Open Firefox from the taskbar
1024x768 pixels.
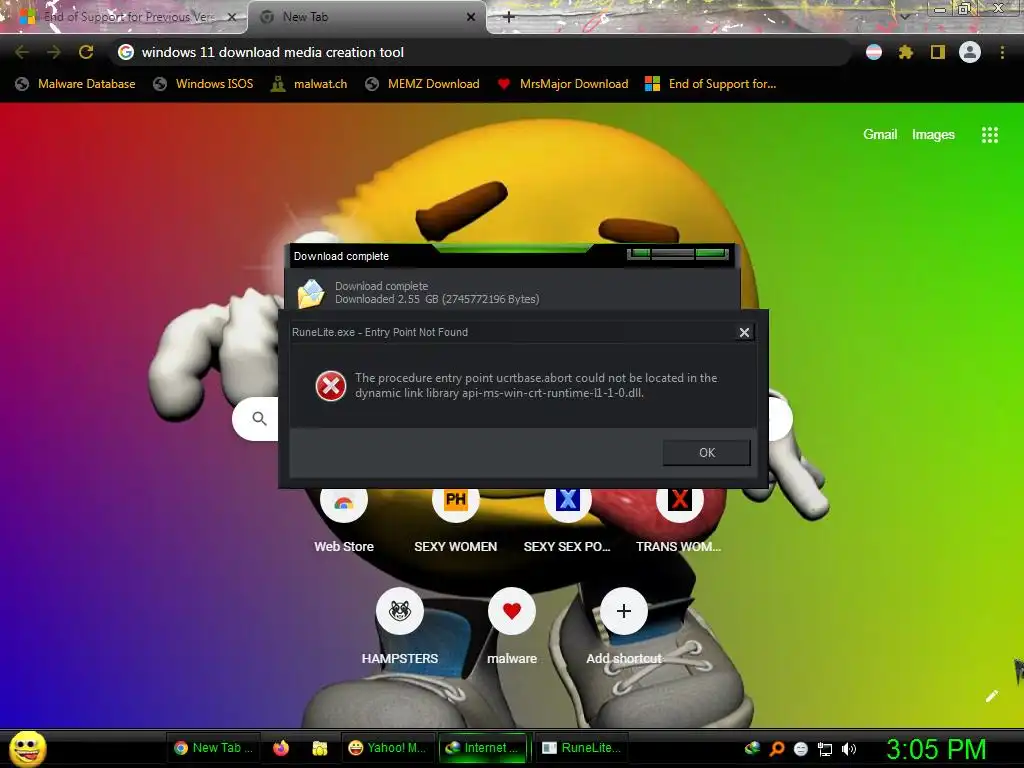[281, 748]
